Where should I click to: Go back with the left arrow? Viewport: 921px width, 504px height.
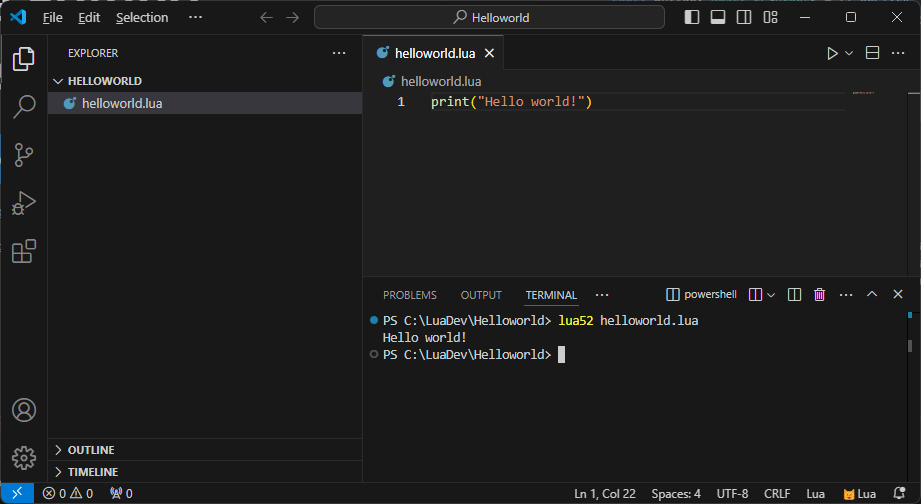[x=267, y=18]
